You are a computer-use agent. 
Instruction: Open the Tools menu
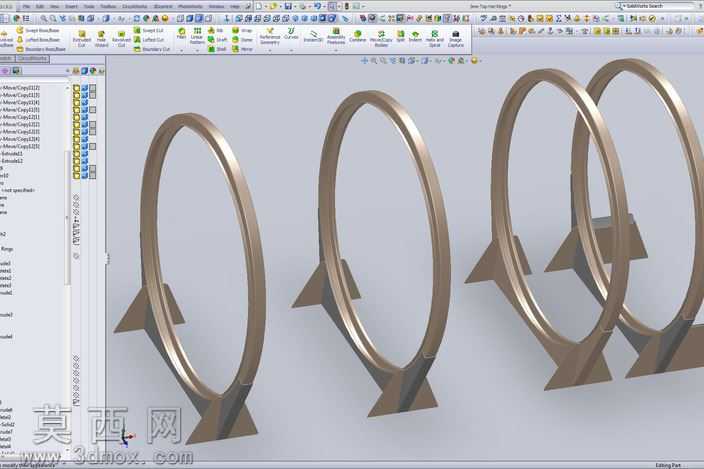pyautogui.click(x=89, y=7)
